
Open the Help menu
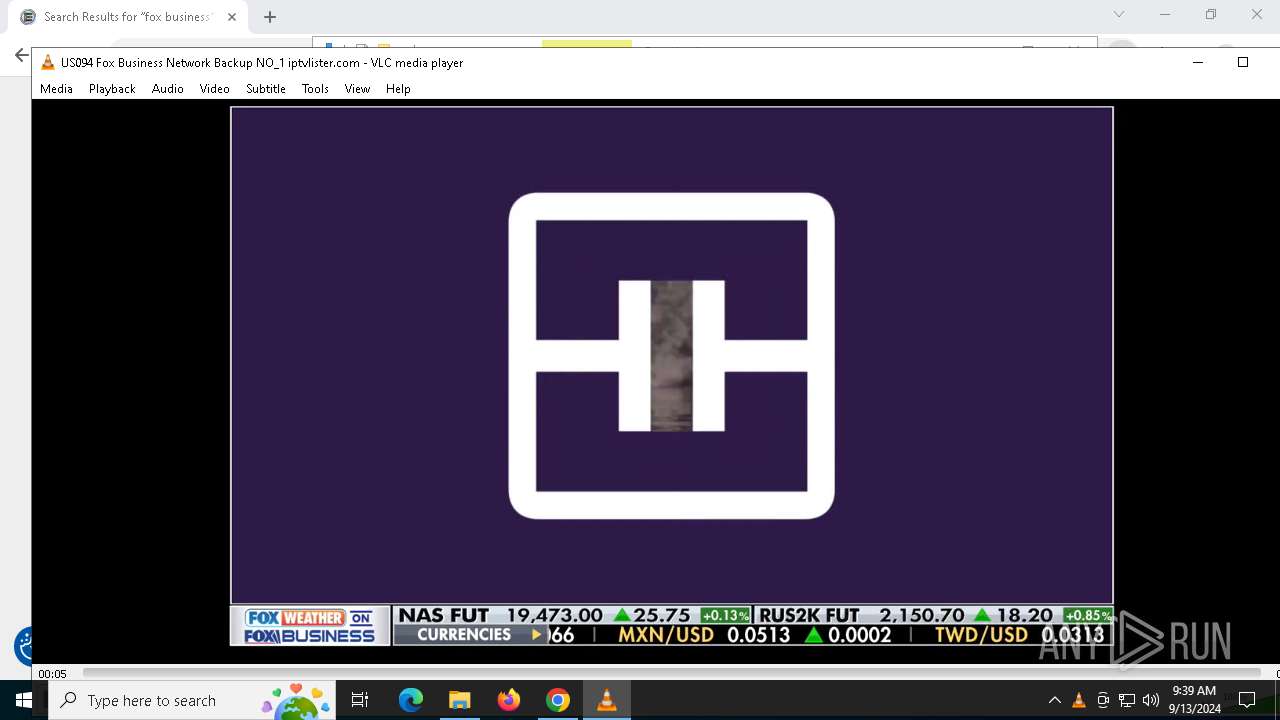(398, 89)
